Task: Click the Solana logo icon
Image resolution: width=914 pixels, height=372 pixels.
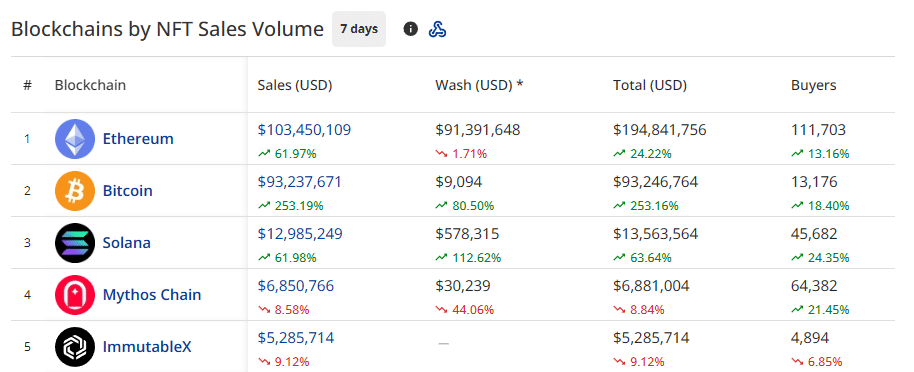Action: pyautogui.click(x=75, y=243)
